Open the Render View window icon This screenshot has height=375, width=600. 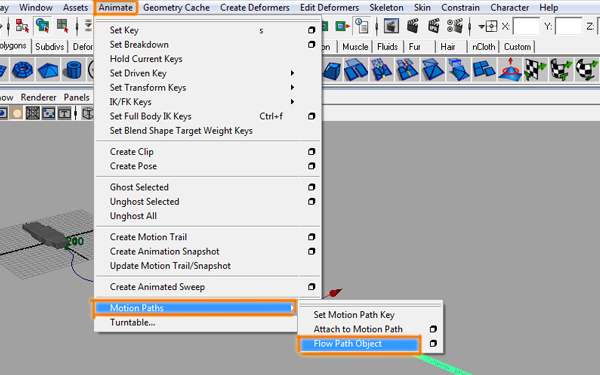pyautogui.click(x=391, y=26)
